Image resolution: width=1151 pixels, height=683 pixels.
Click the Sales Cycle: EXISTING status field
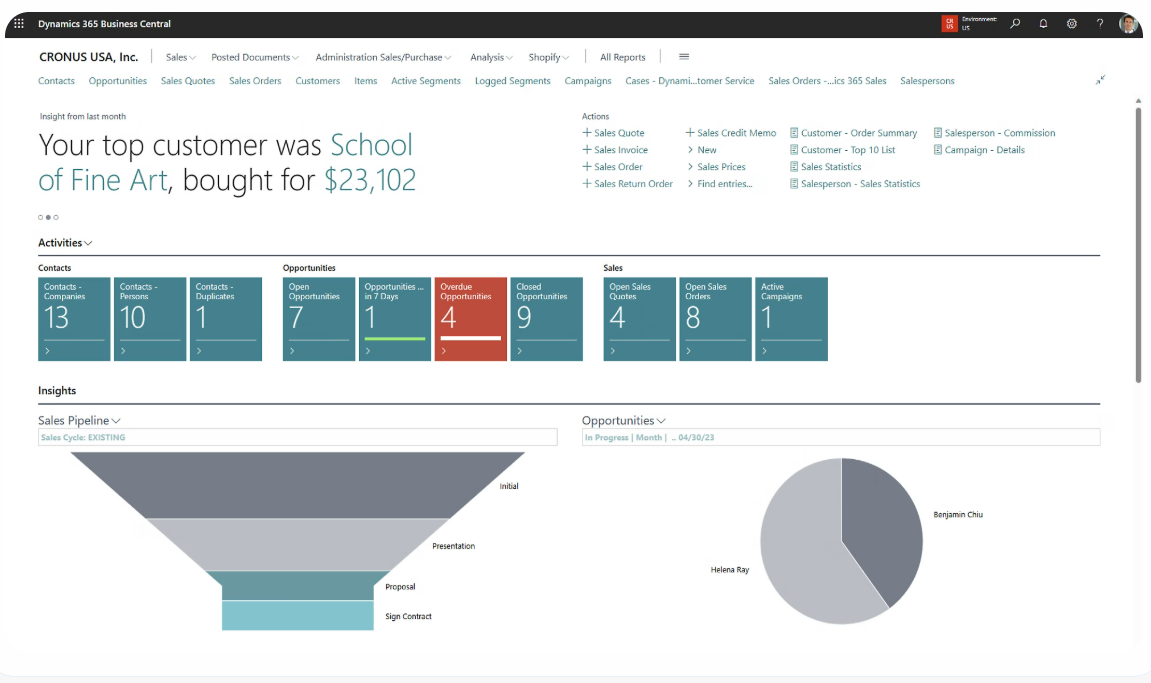pos(297,437)
